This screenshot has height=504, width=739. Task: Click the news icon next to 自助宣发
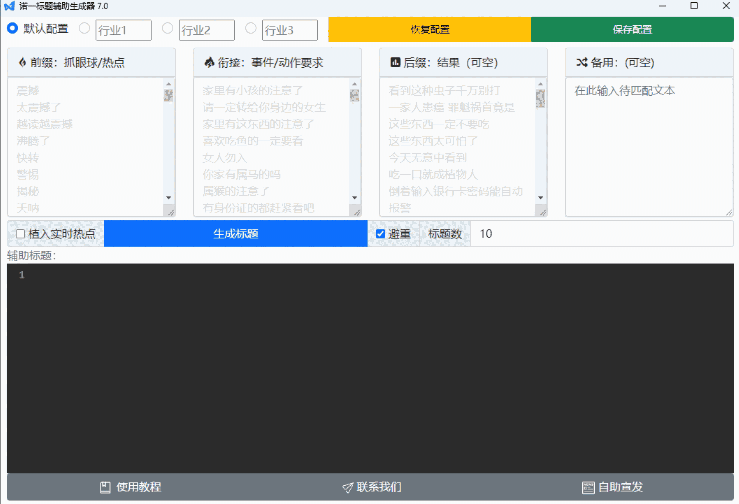point(588,488)
